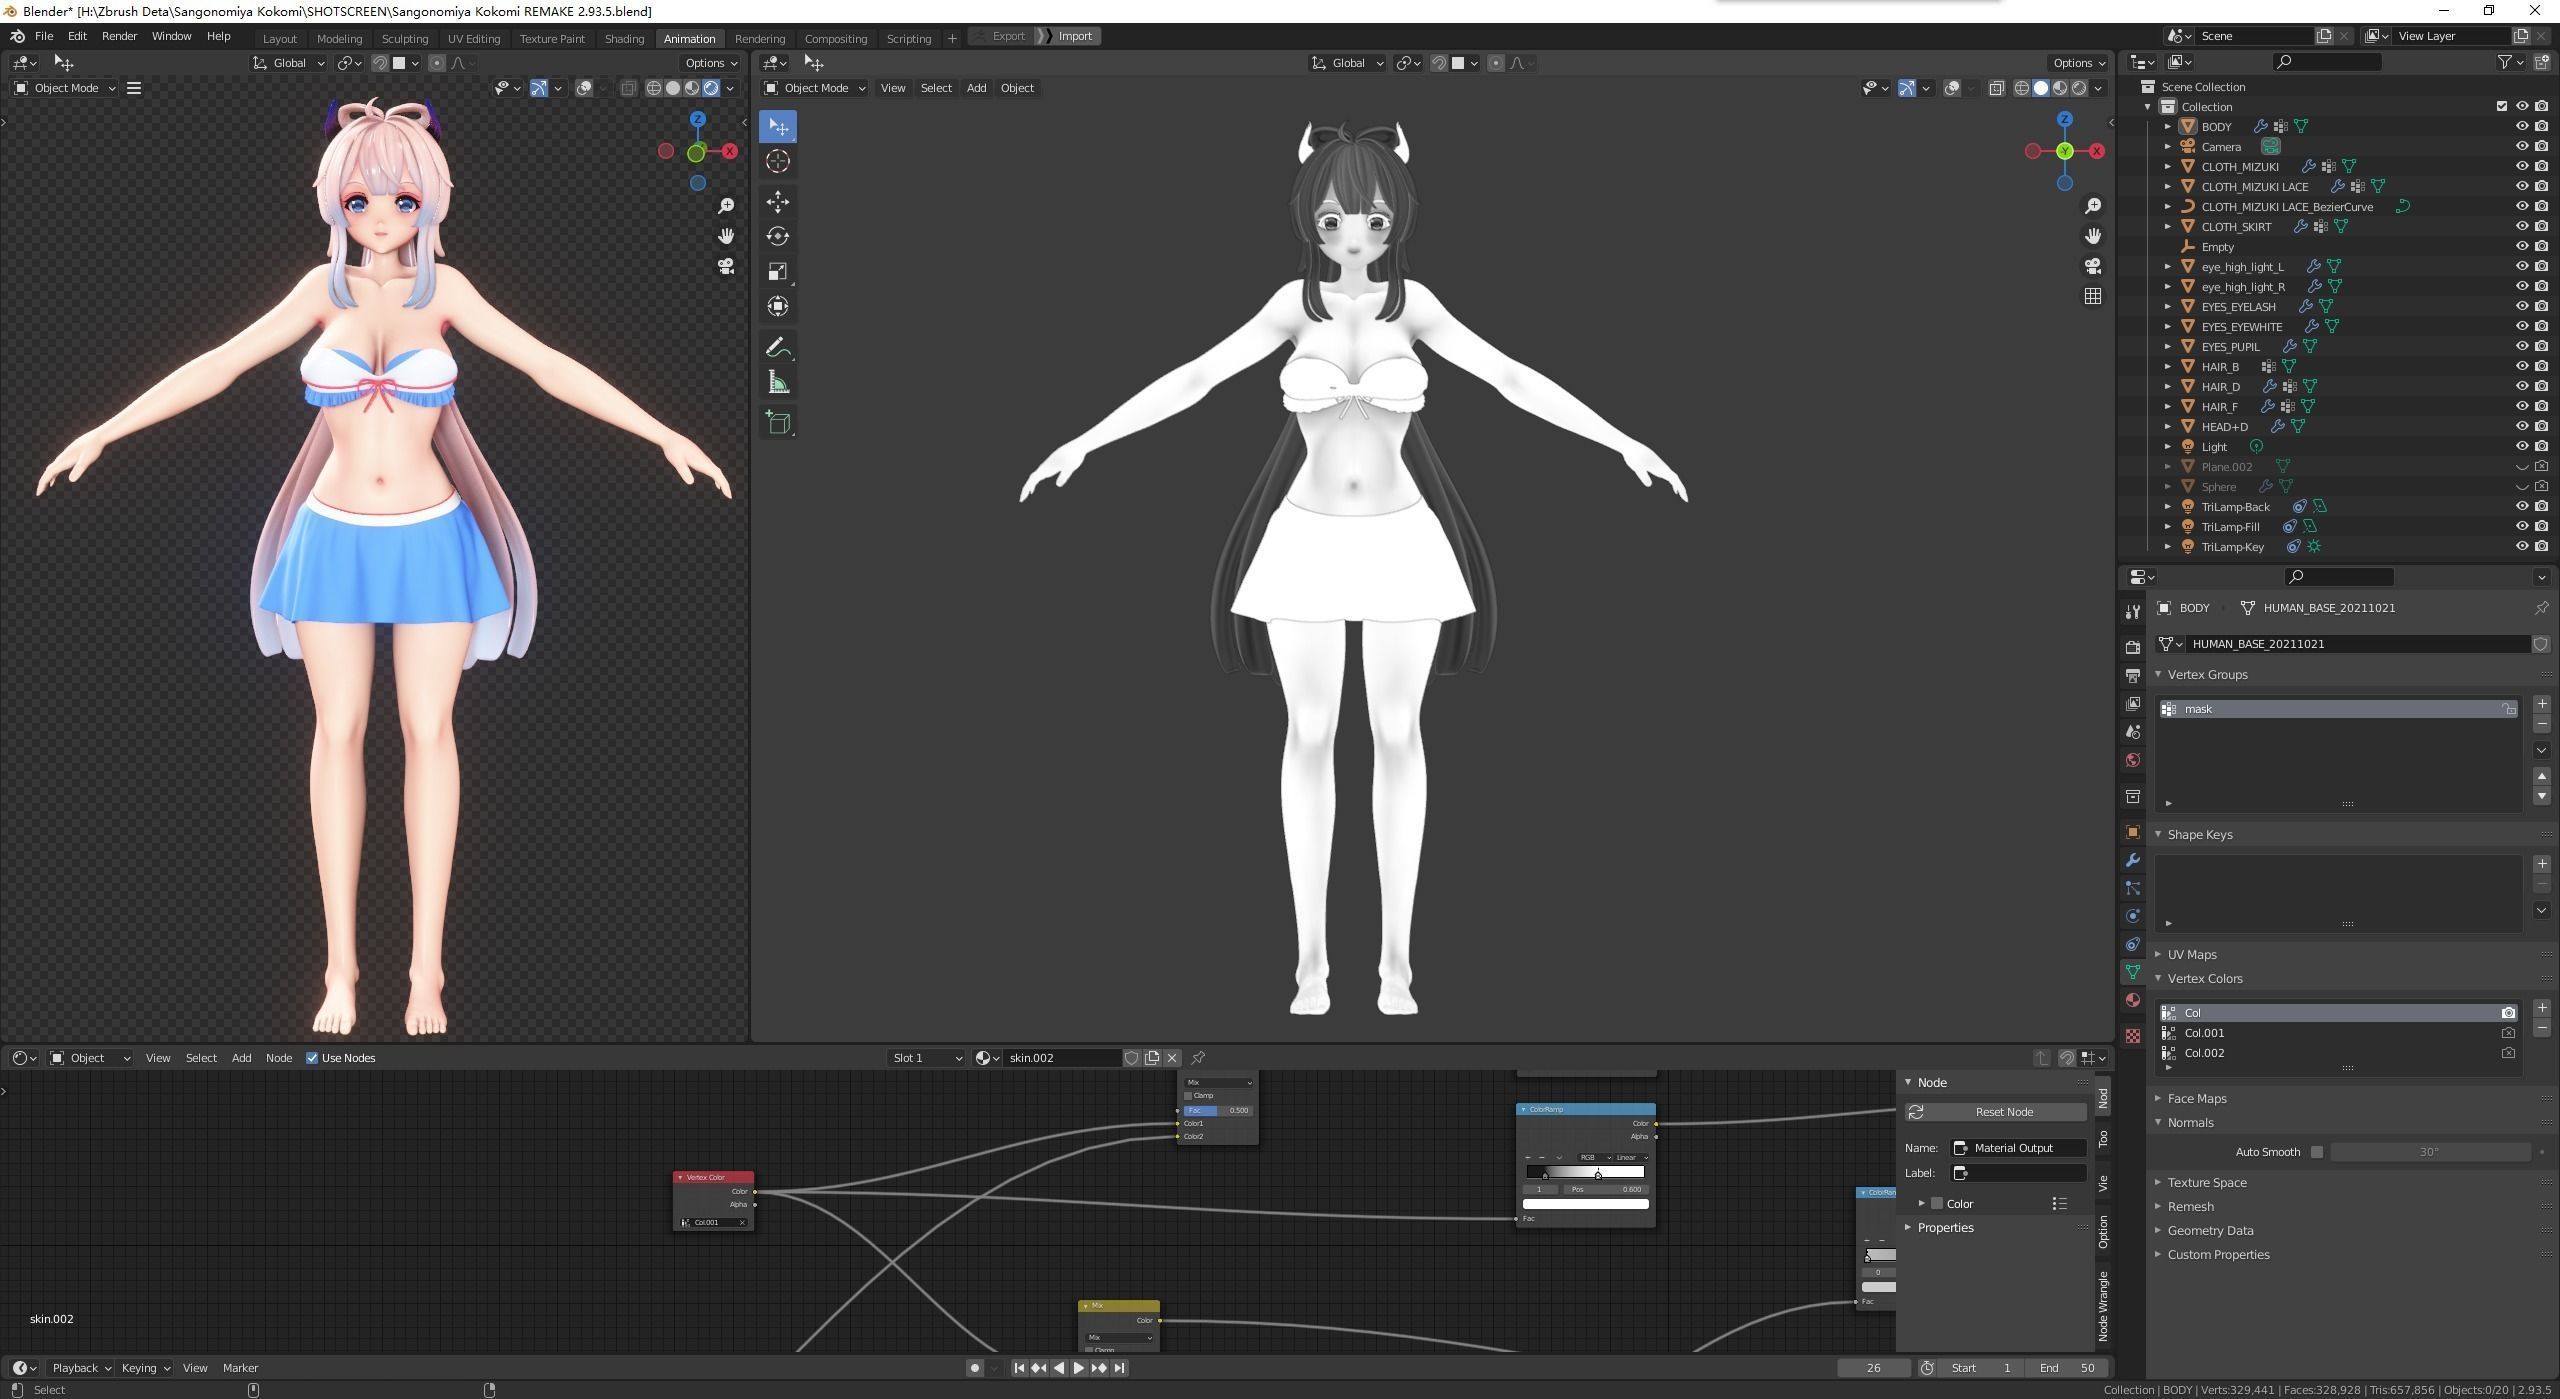
Task: Open Object Mode dropdown in right viewport
Action: (x=815, y=88)
